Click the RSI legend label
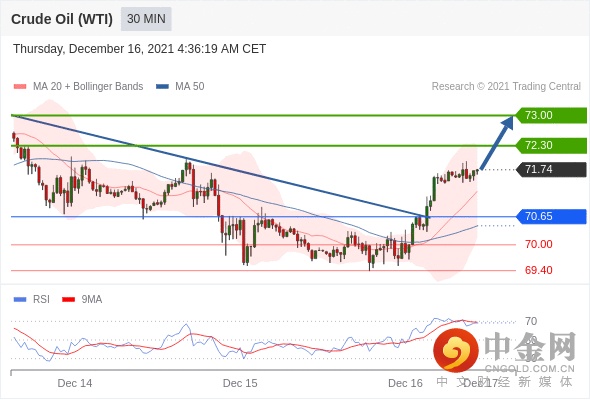Image resolution: width=590 pixels, height=400 pixels. click(41, 300)
